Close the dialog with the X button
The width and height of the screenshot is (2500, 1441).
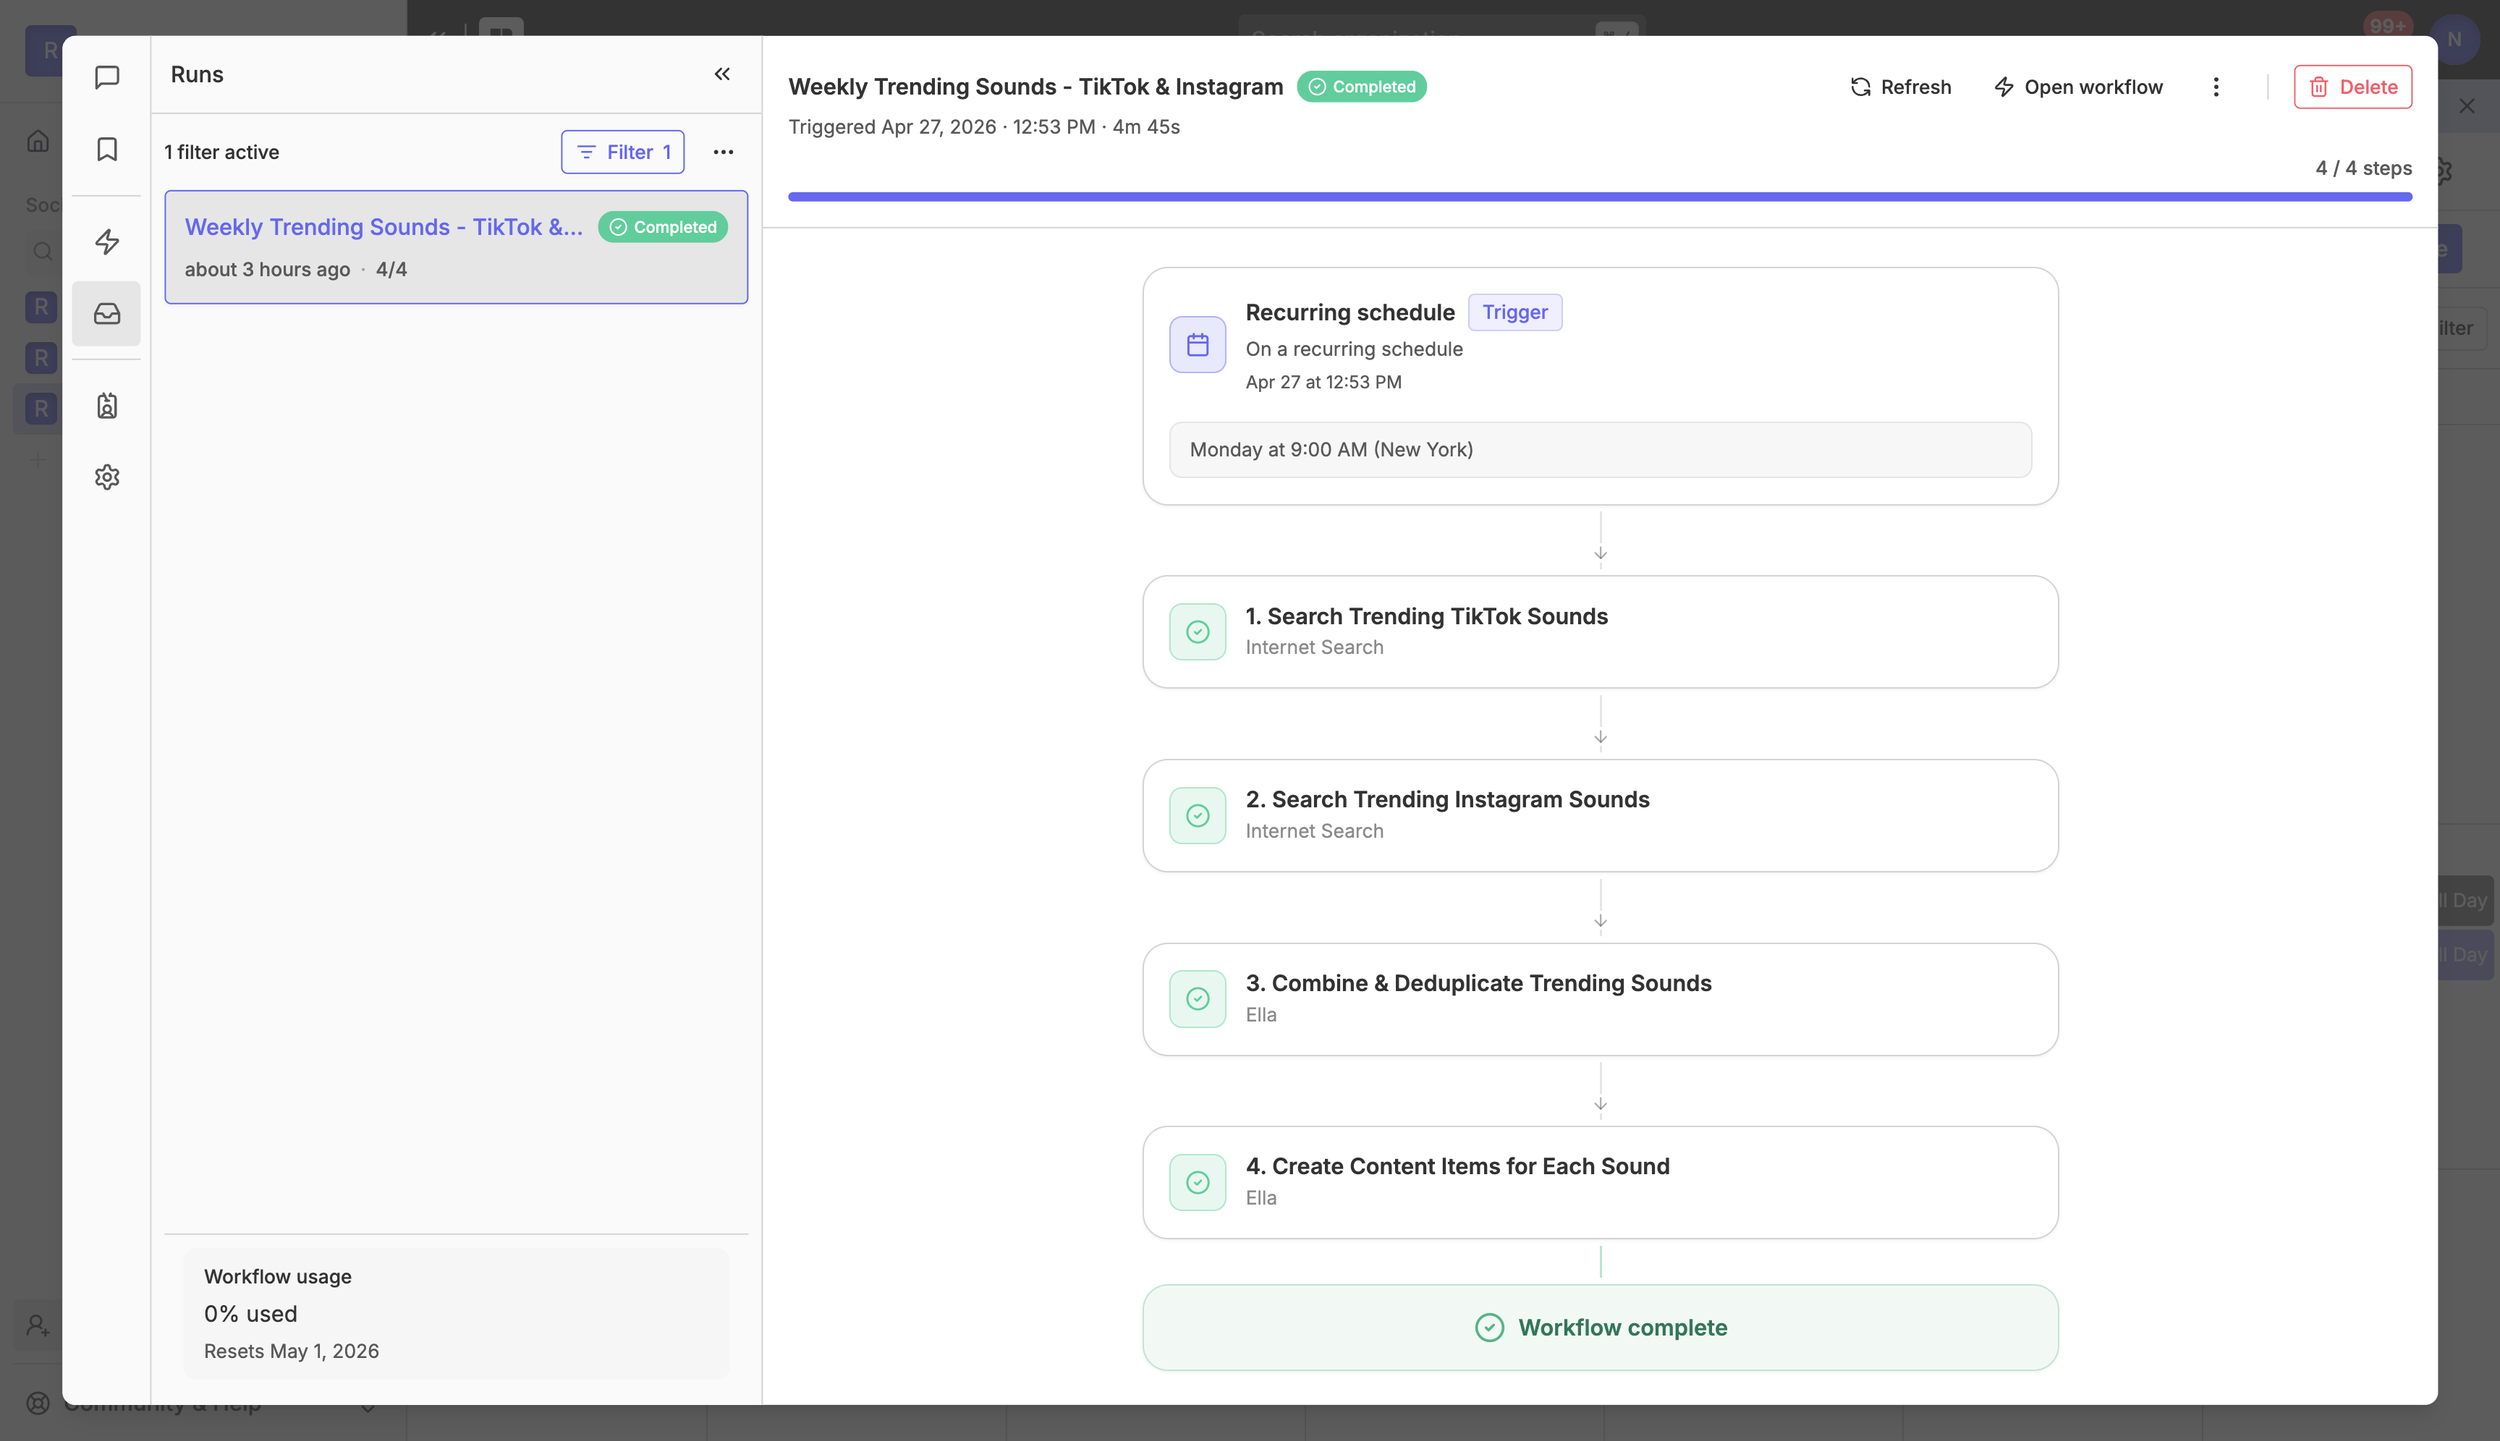point(2467,106)
